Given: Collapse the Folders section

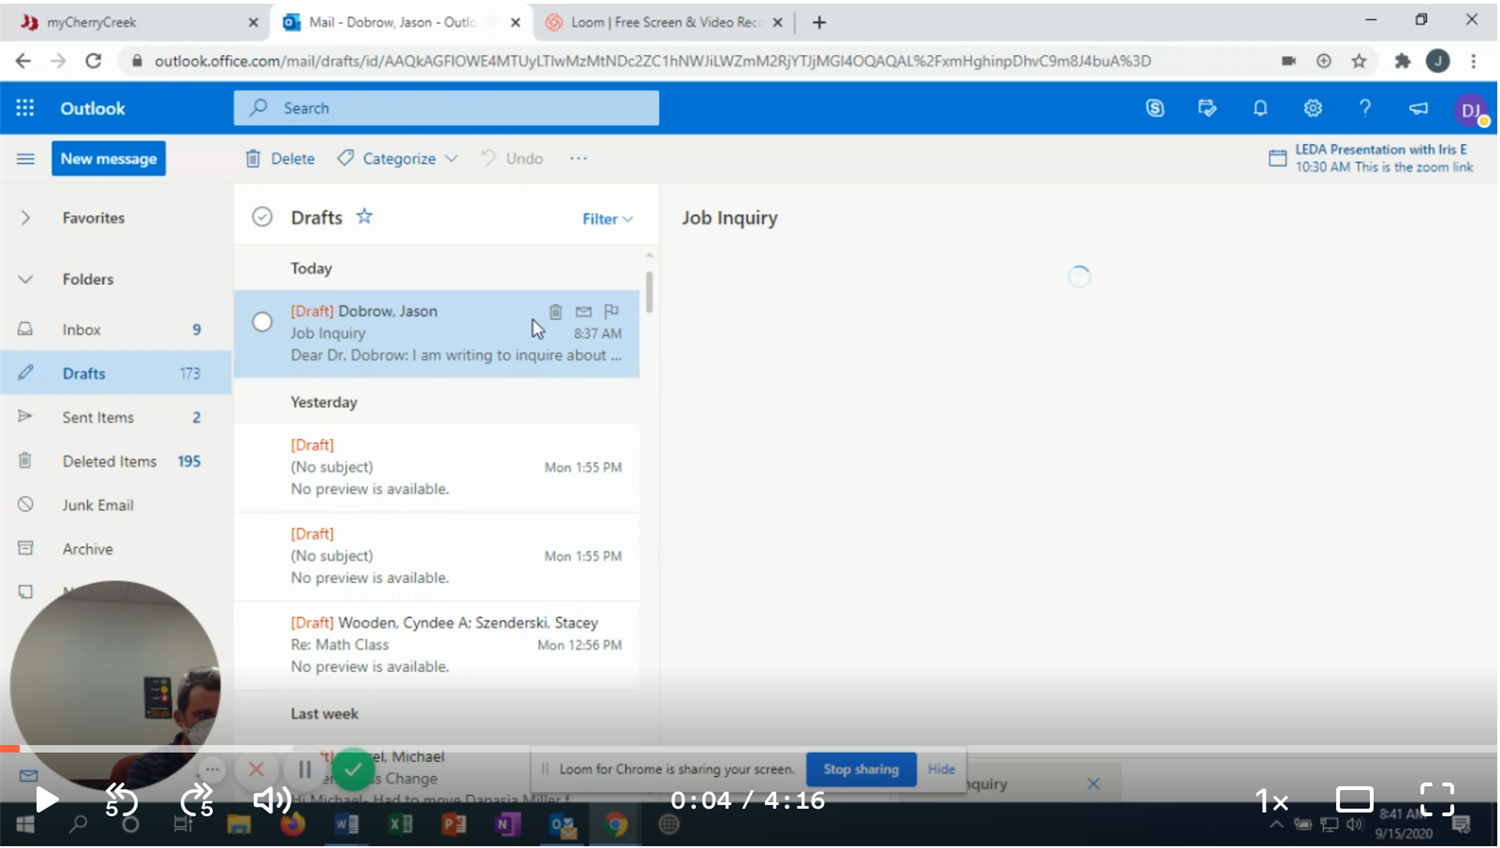Looking at the screenshot, I should point(26,279).
